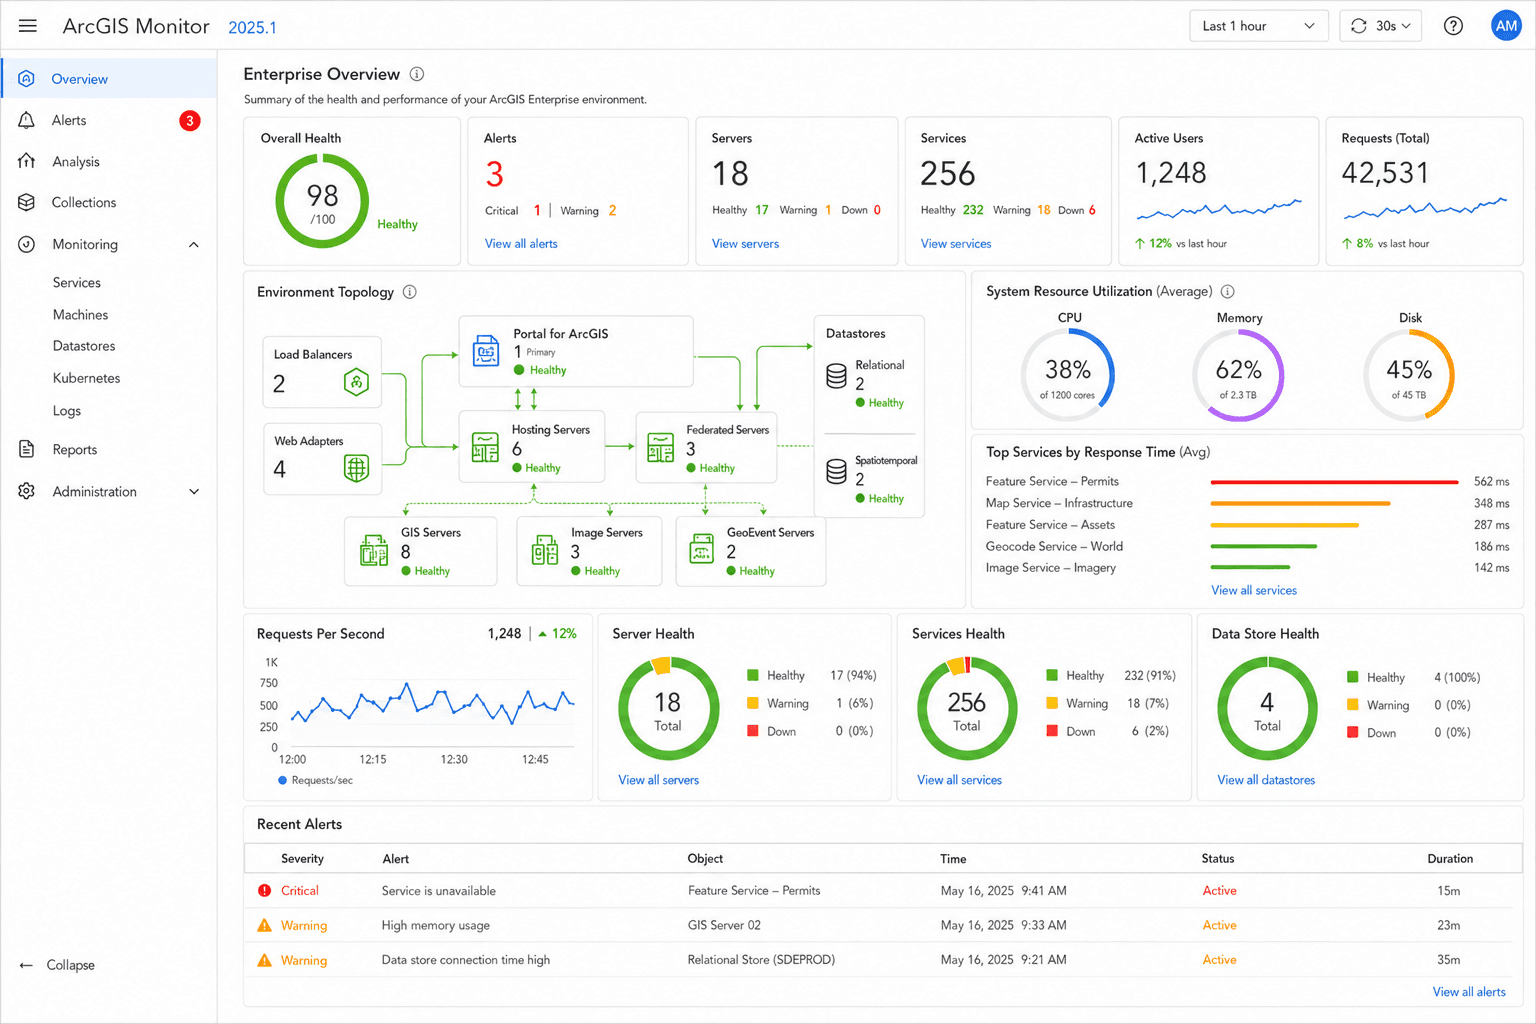Click View all alerts in Alerts card
The image size is (1536, 1024).
[x=521, y=244]
